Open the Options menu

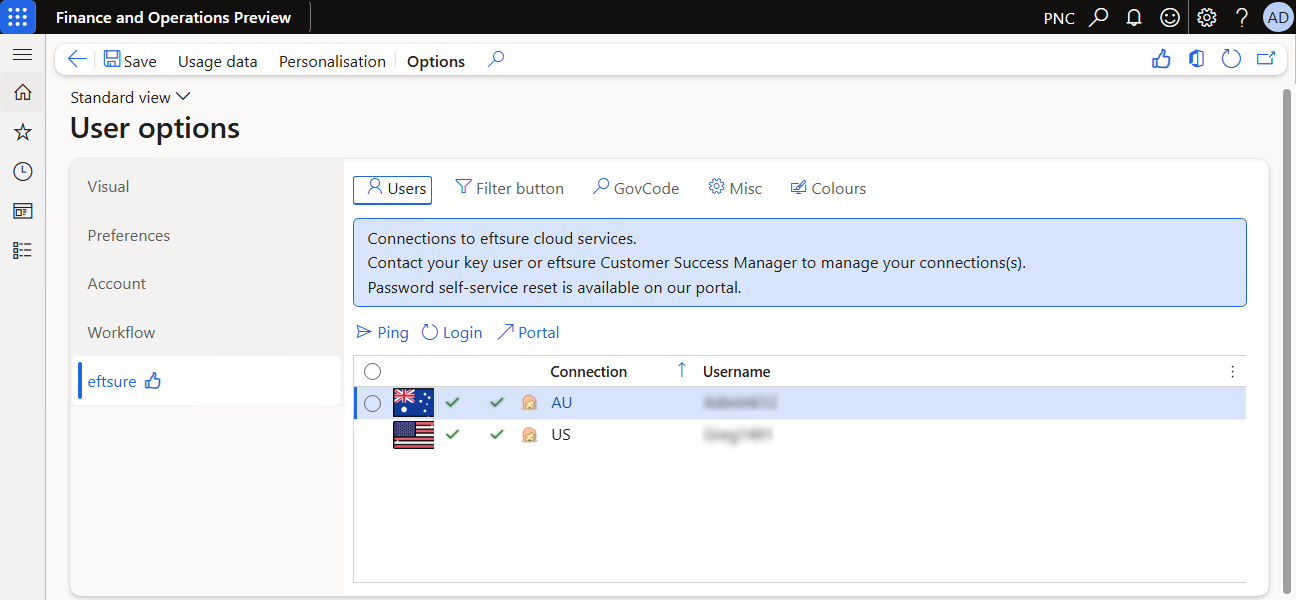(436, 61)
